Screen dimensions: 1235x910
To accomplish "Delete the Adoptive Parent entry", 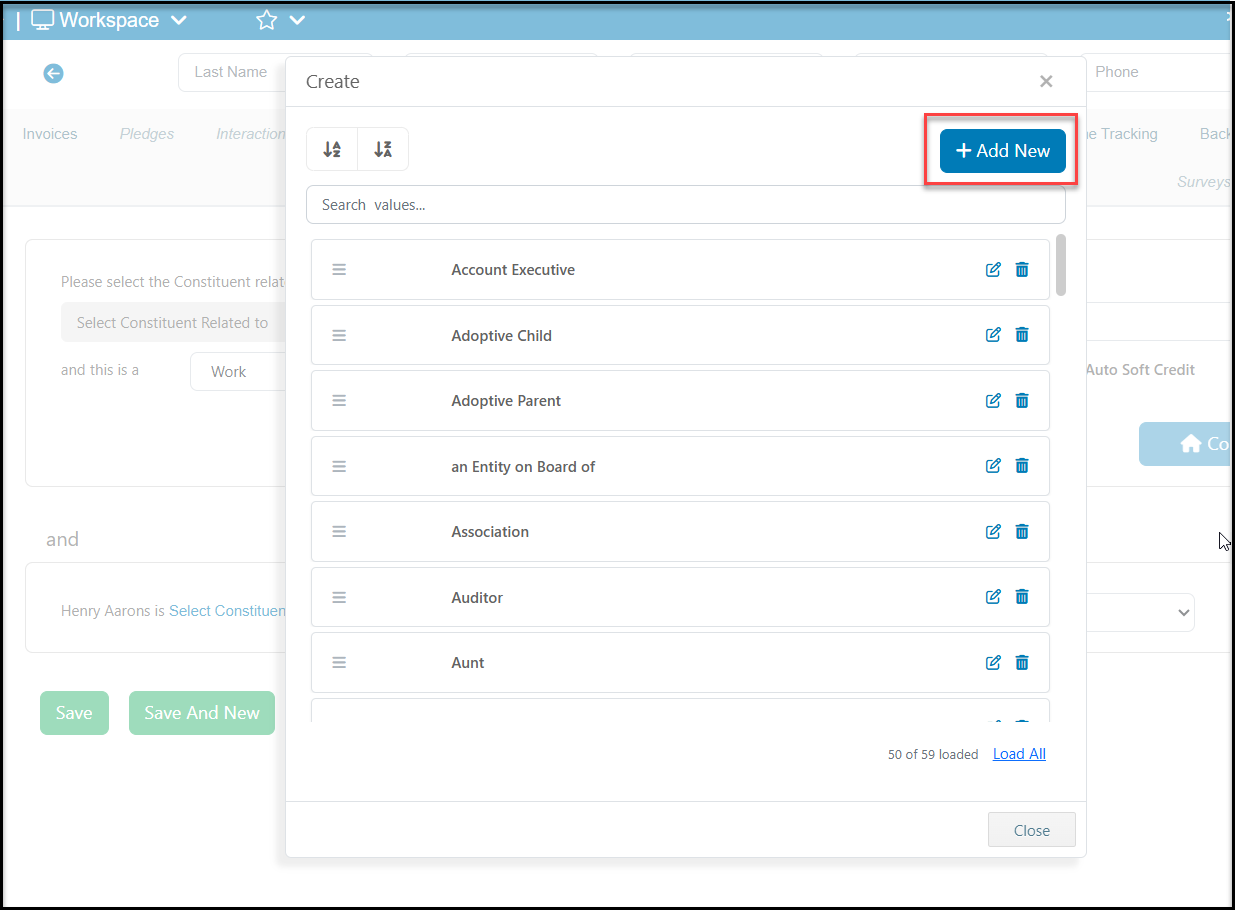I will click(1022, 400).
